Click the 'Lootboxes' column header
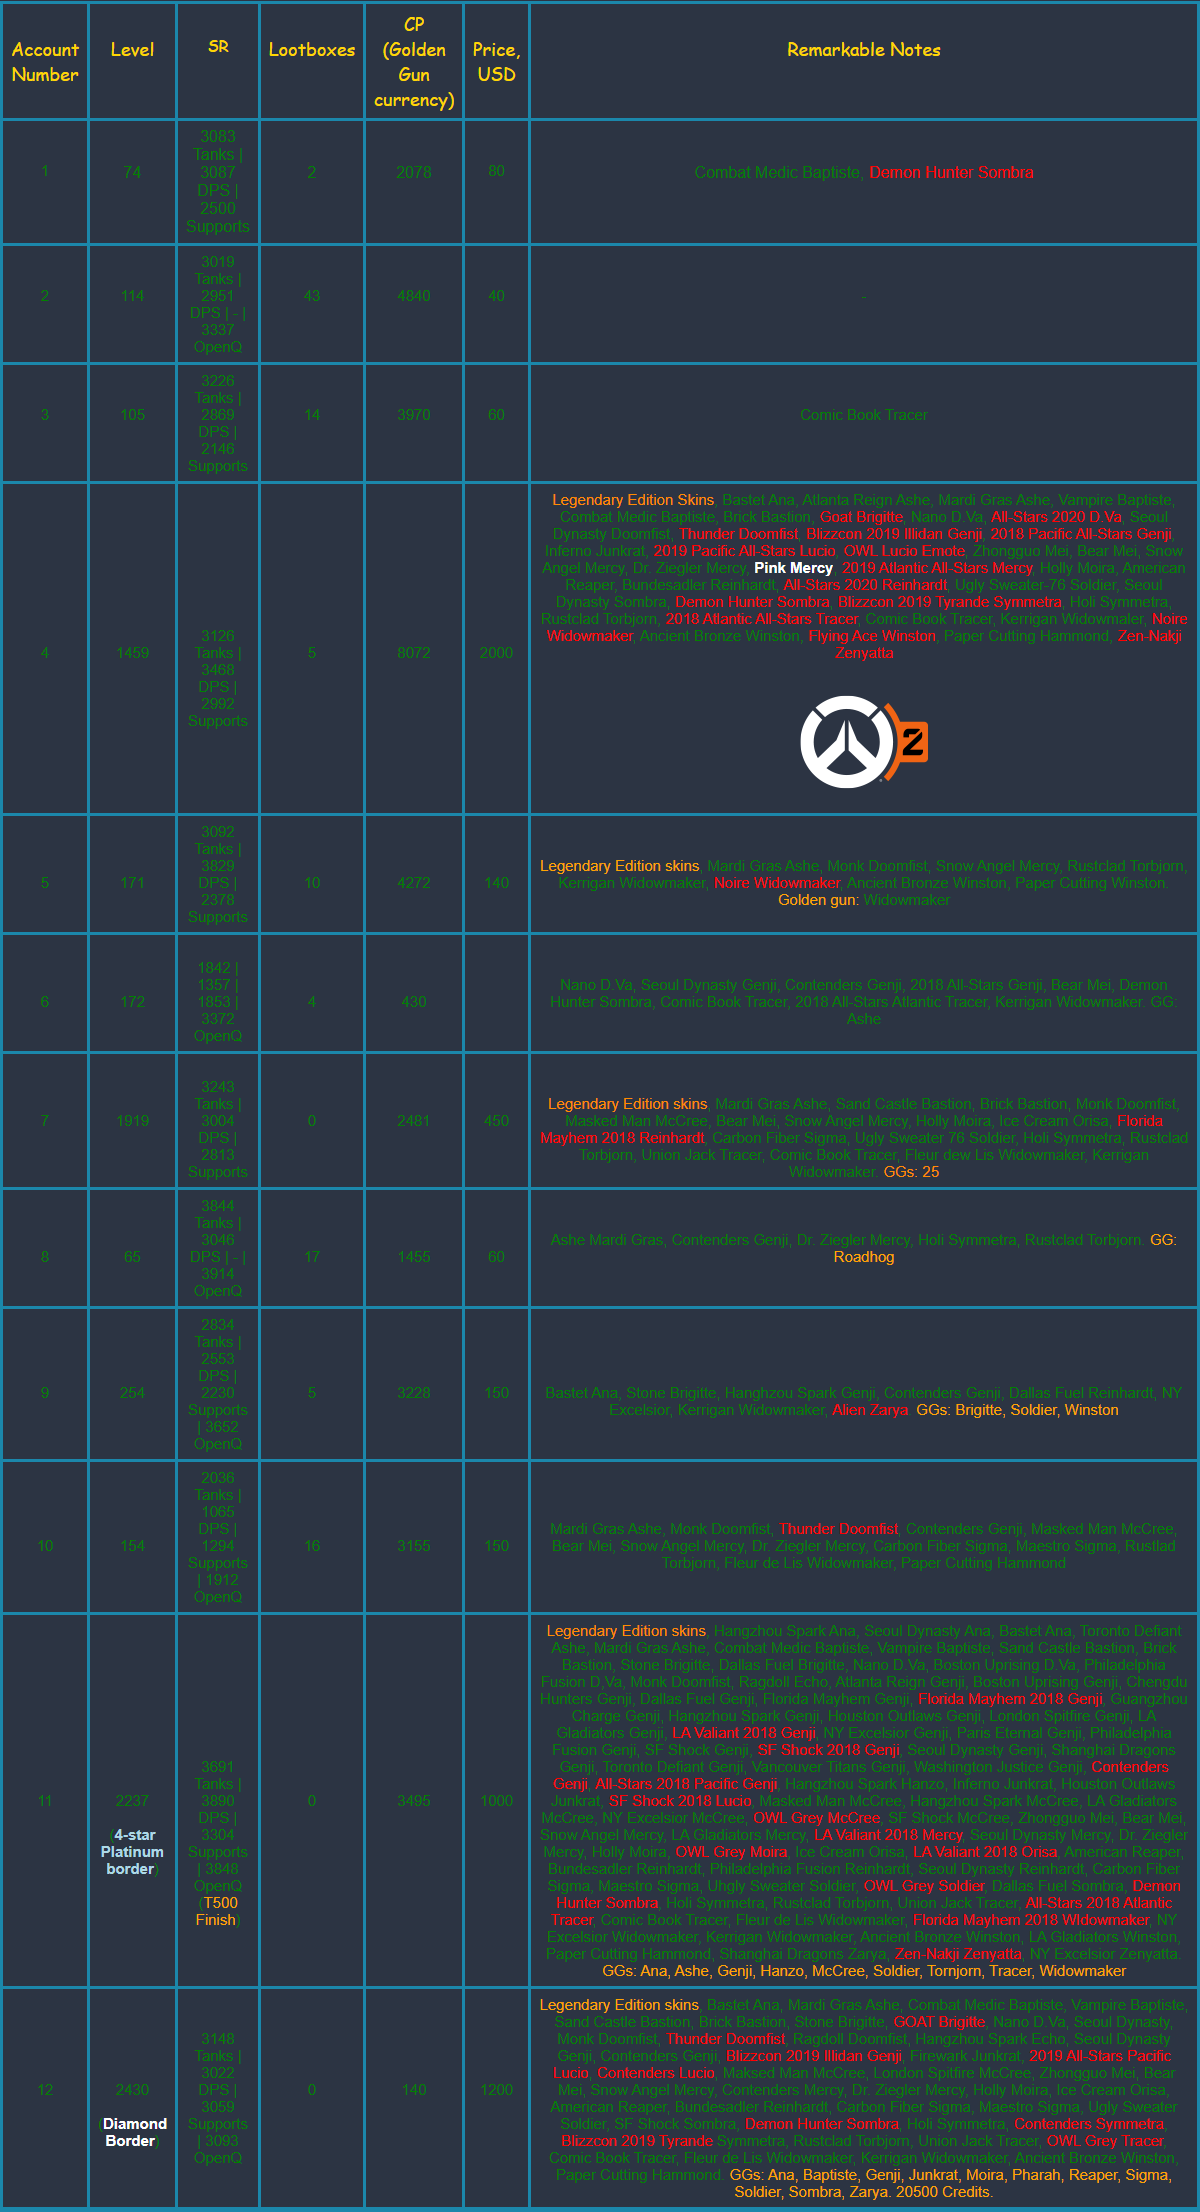 [x=312, y=50]
